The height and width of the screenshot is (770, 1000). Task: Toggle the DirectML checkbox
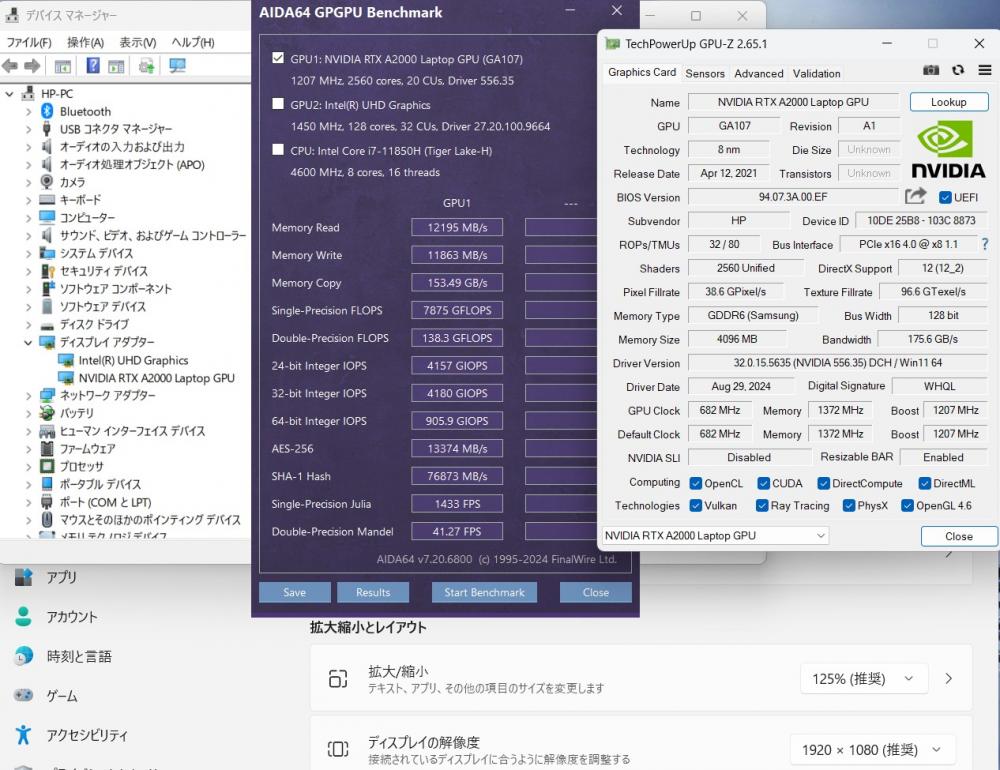(x=925, y=484)
